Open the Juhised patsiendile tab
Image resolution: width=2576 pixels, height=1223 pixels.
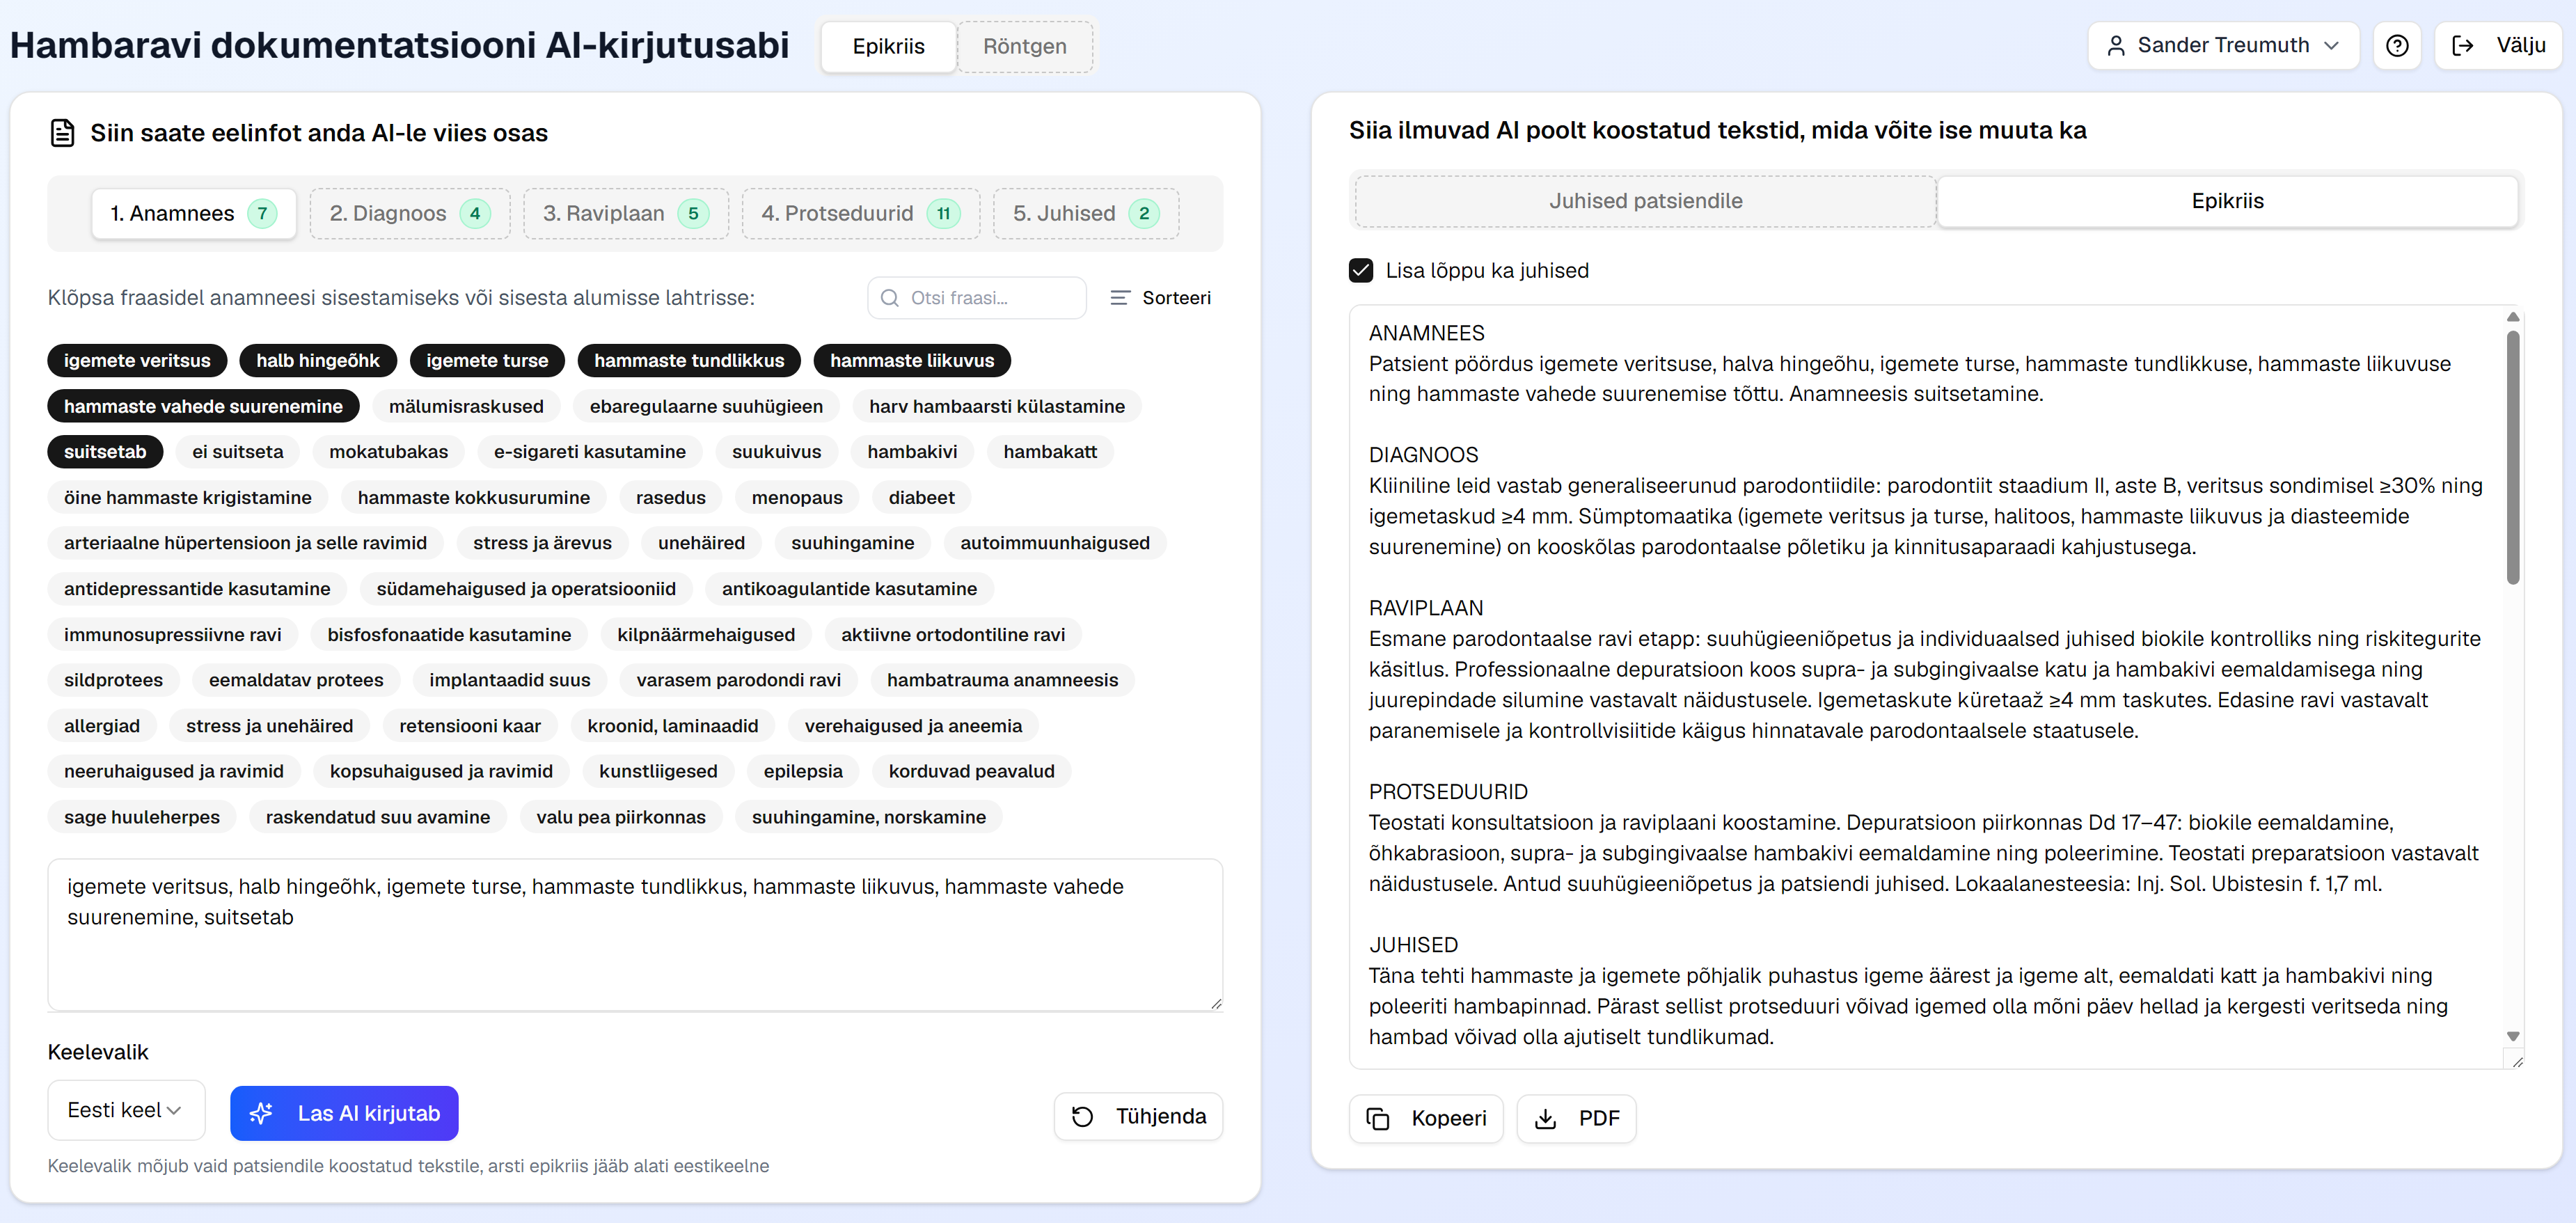click(x=1646, y=200)
